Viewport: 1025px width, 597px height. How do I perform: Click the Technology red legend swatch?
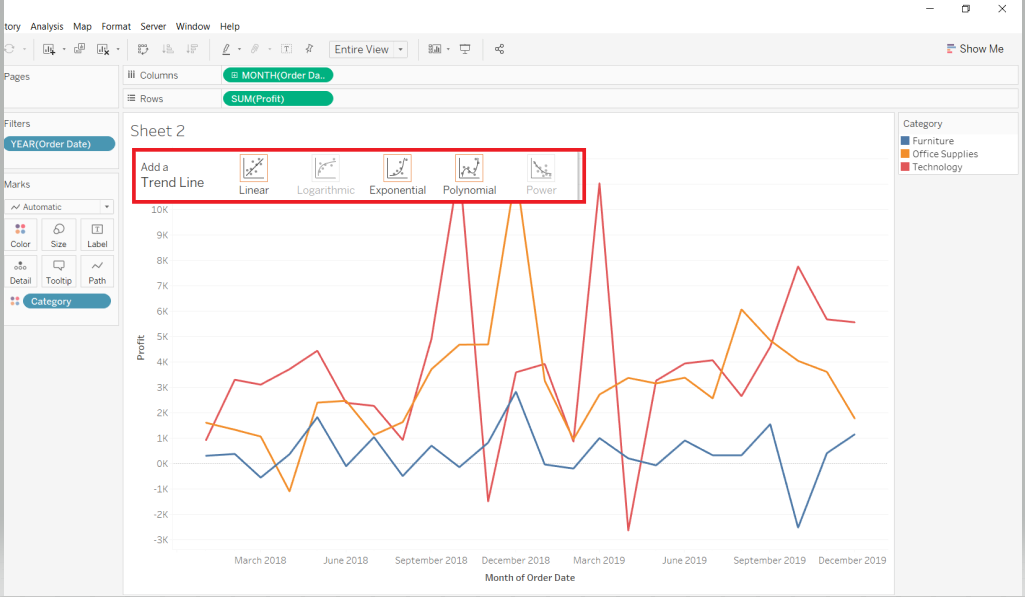(905, 167)
